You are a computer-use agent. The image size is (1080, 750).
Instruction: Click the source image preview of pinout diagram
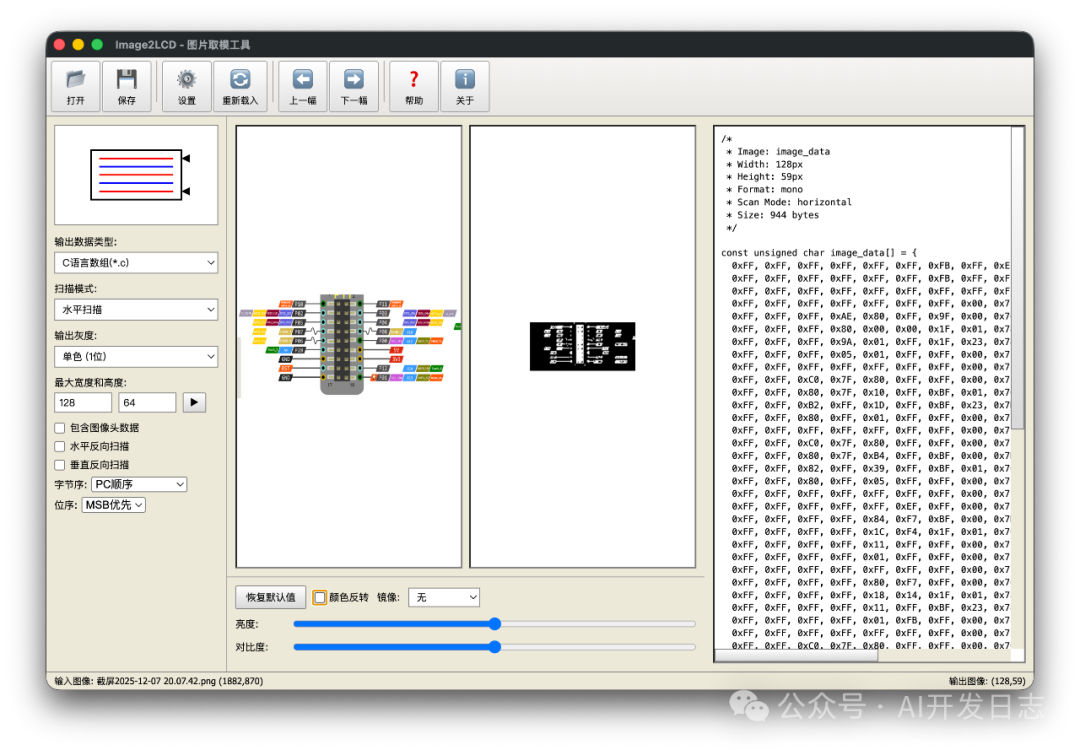point(349,346)
